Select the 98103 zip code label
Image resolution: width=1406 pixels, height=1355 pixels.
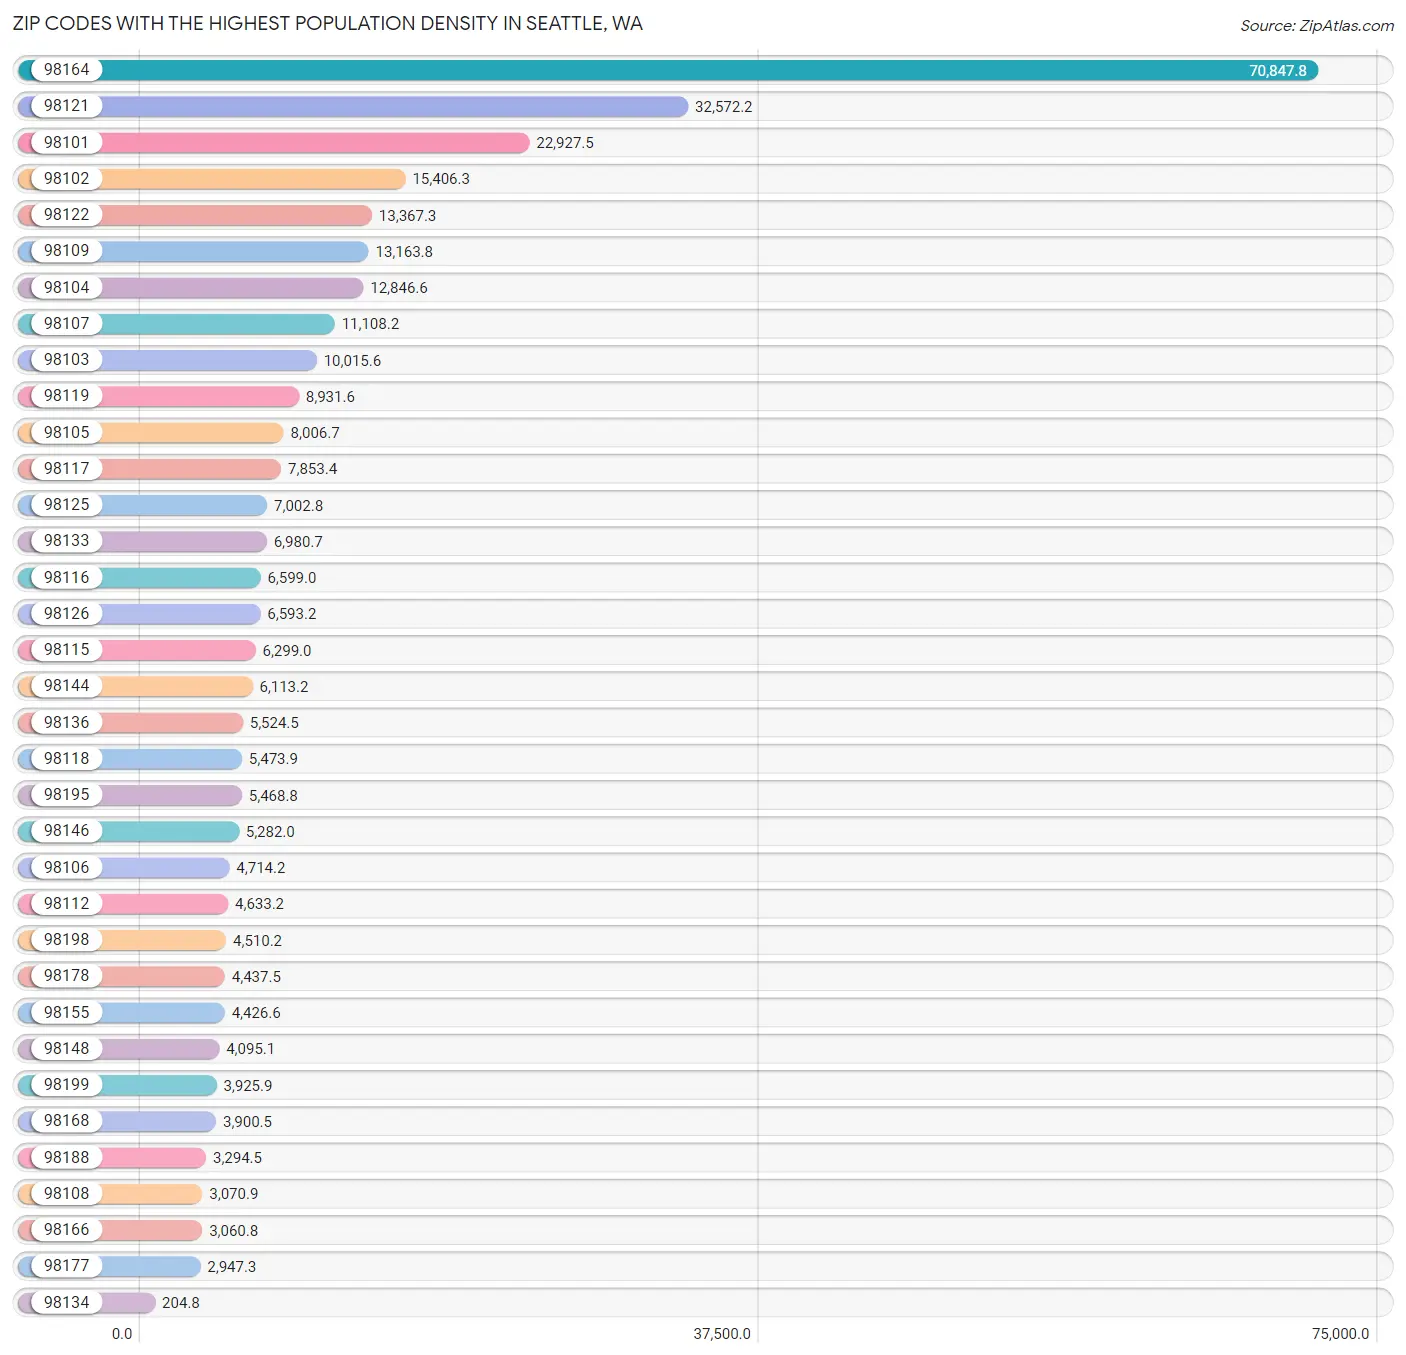(66, 360)
